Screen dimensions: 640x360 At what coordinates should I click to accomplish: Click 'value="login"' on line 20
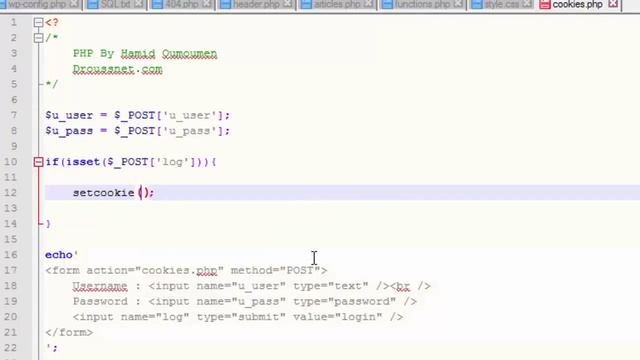(x=338, y=317)
